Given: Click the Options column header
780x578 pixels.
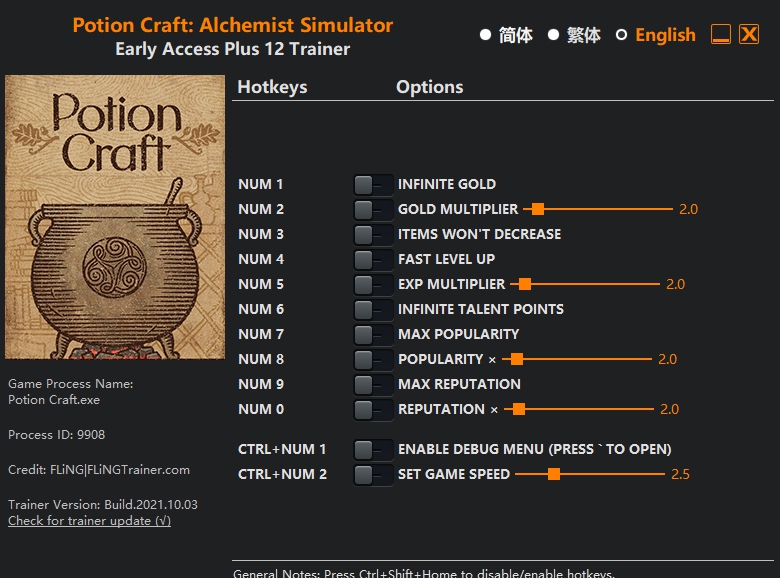Looking at the screenshot, I should [x=429, y=87].
